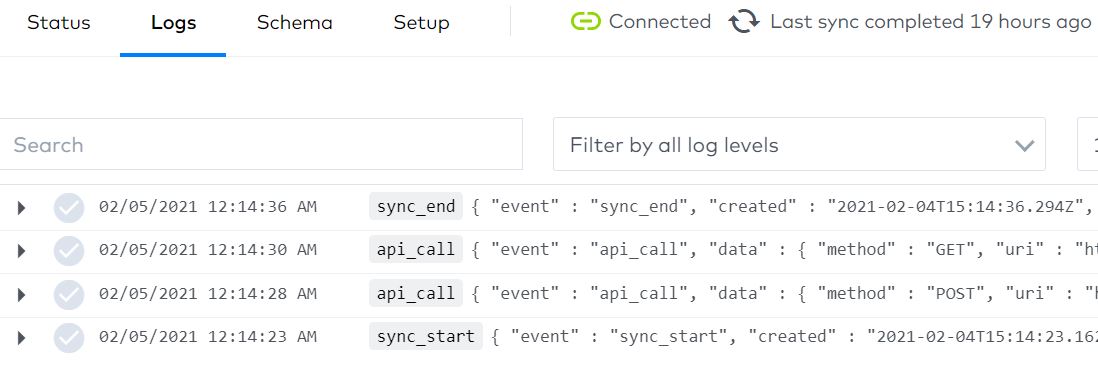Expand the 12:14:28 AM api_call entry
1098x385 pixels.
click(x=21, y=294)
